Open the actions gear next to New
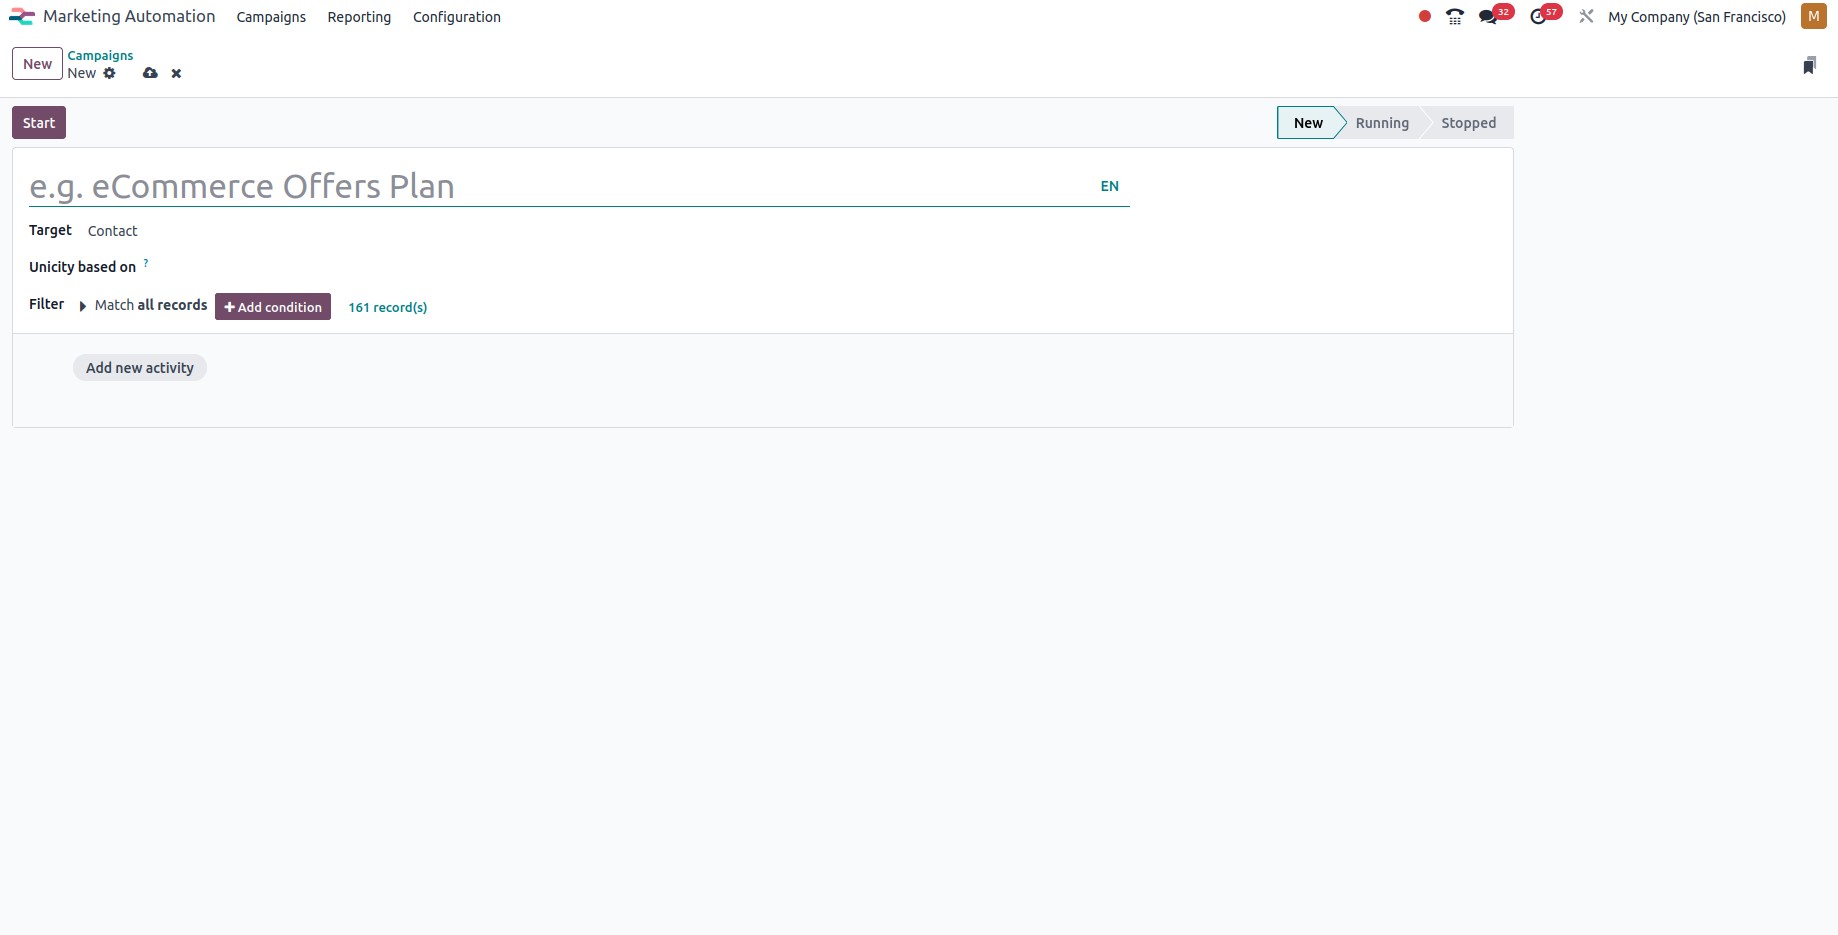 coord(110,73)
